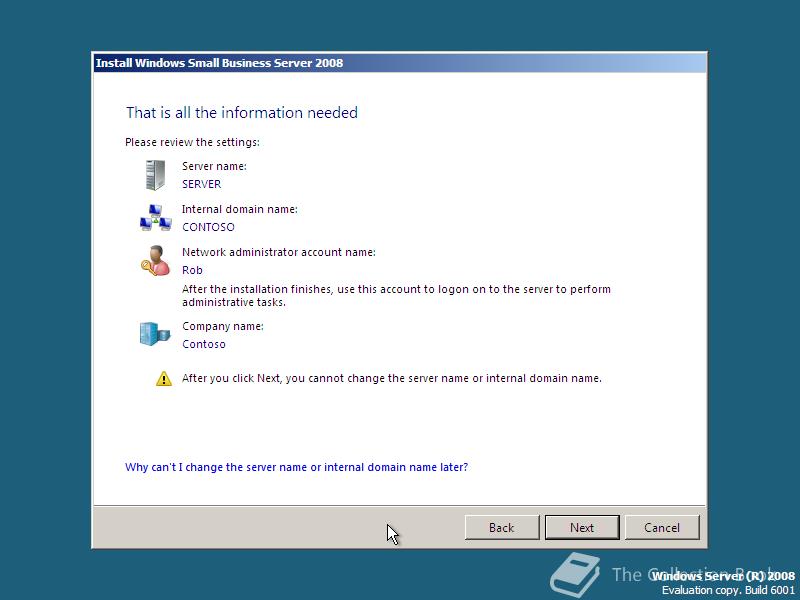Open the 'Why can't I change the server name' link
This screenshot has height=600, width=800.
pos(296,467)
